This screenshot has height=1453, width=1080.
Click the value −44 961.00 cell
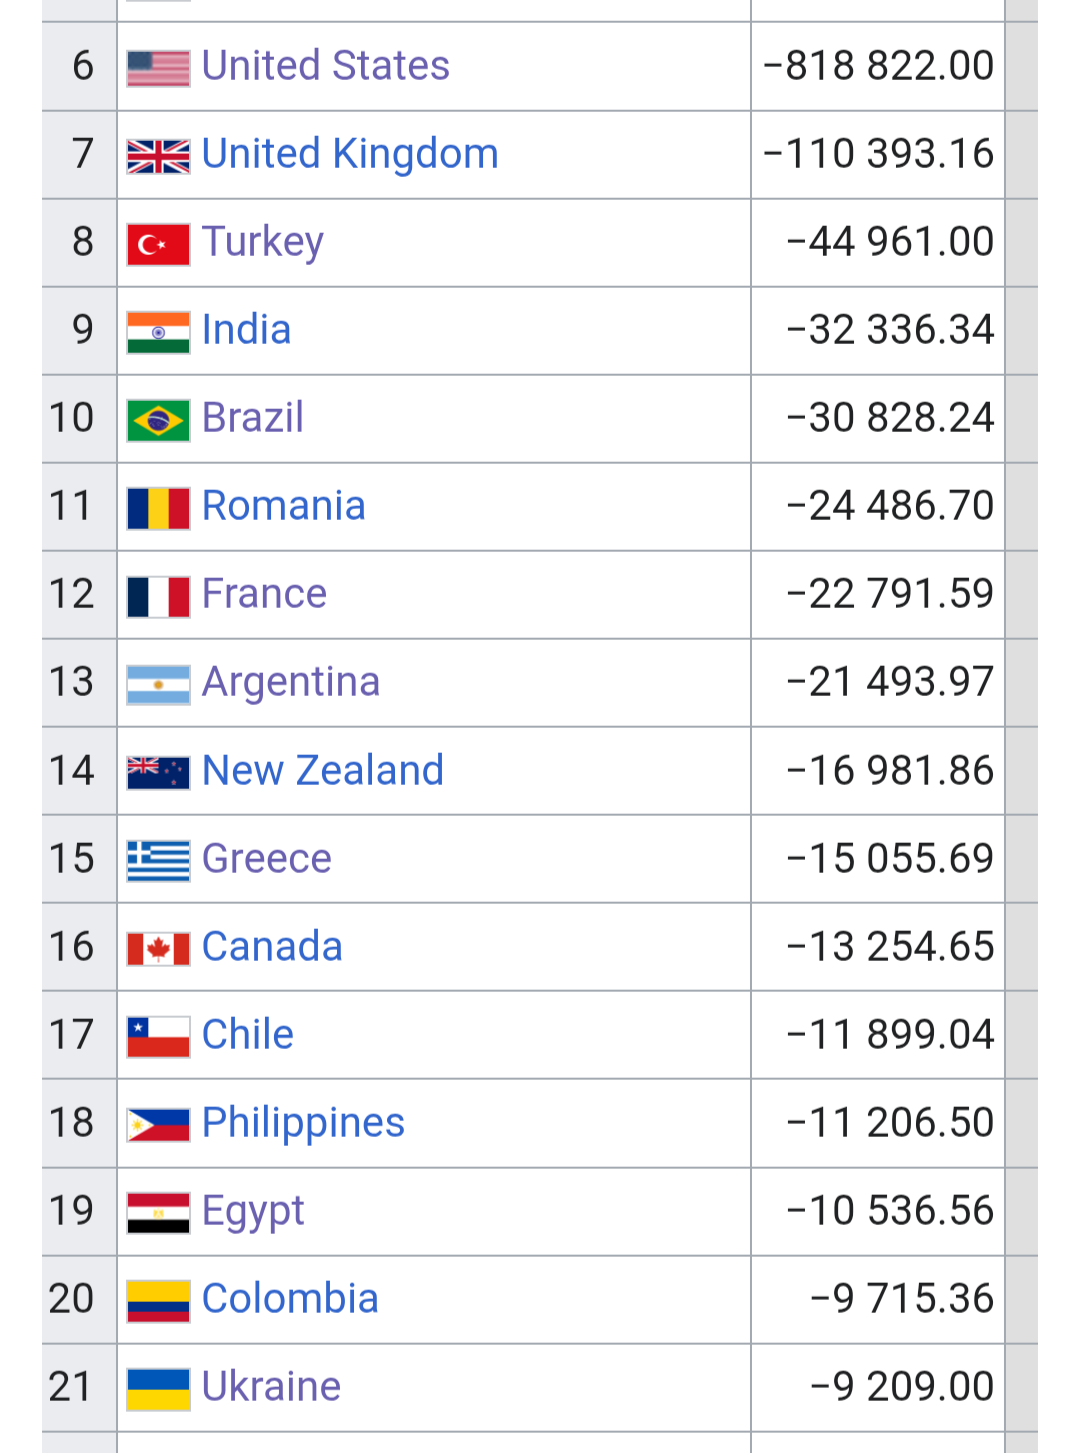[x=890, y=242]
